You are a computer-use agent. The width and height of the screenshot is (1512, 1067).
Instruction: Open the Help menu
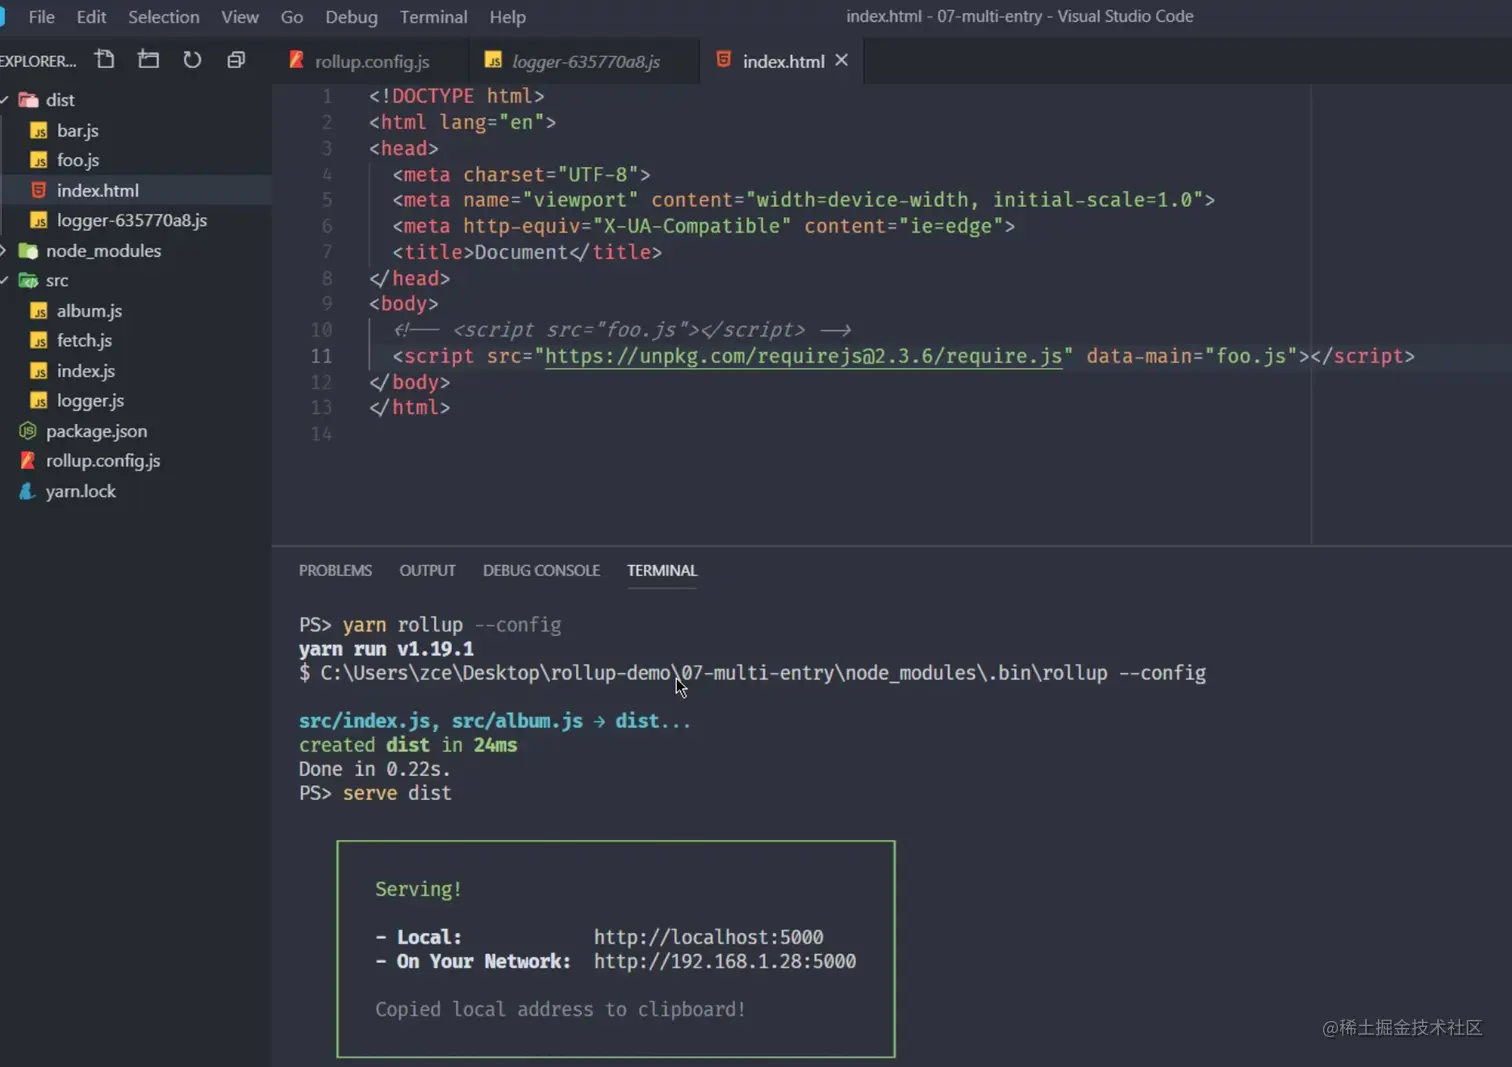click(x=508, y=17)
